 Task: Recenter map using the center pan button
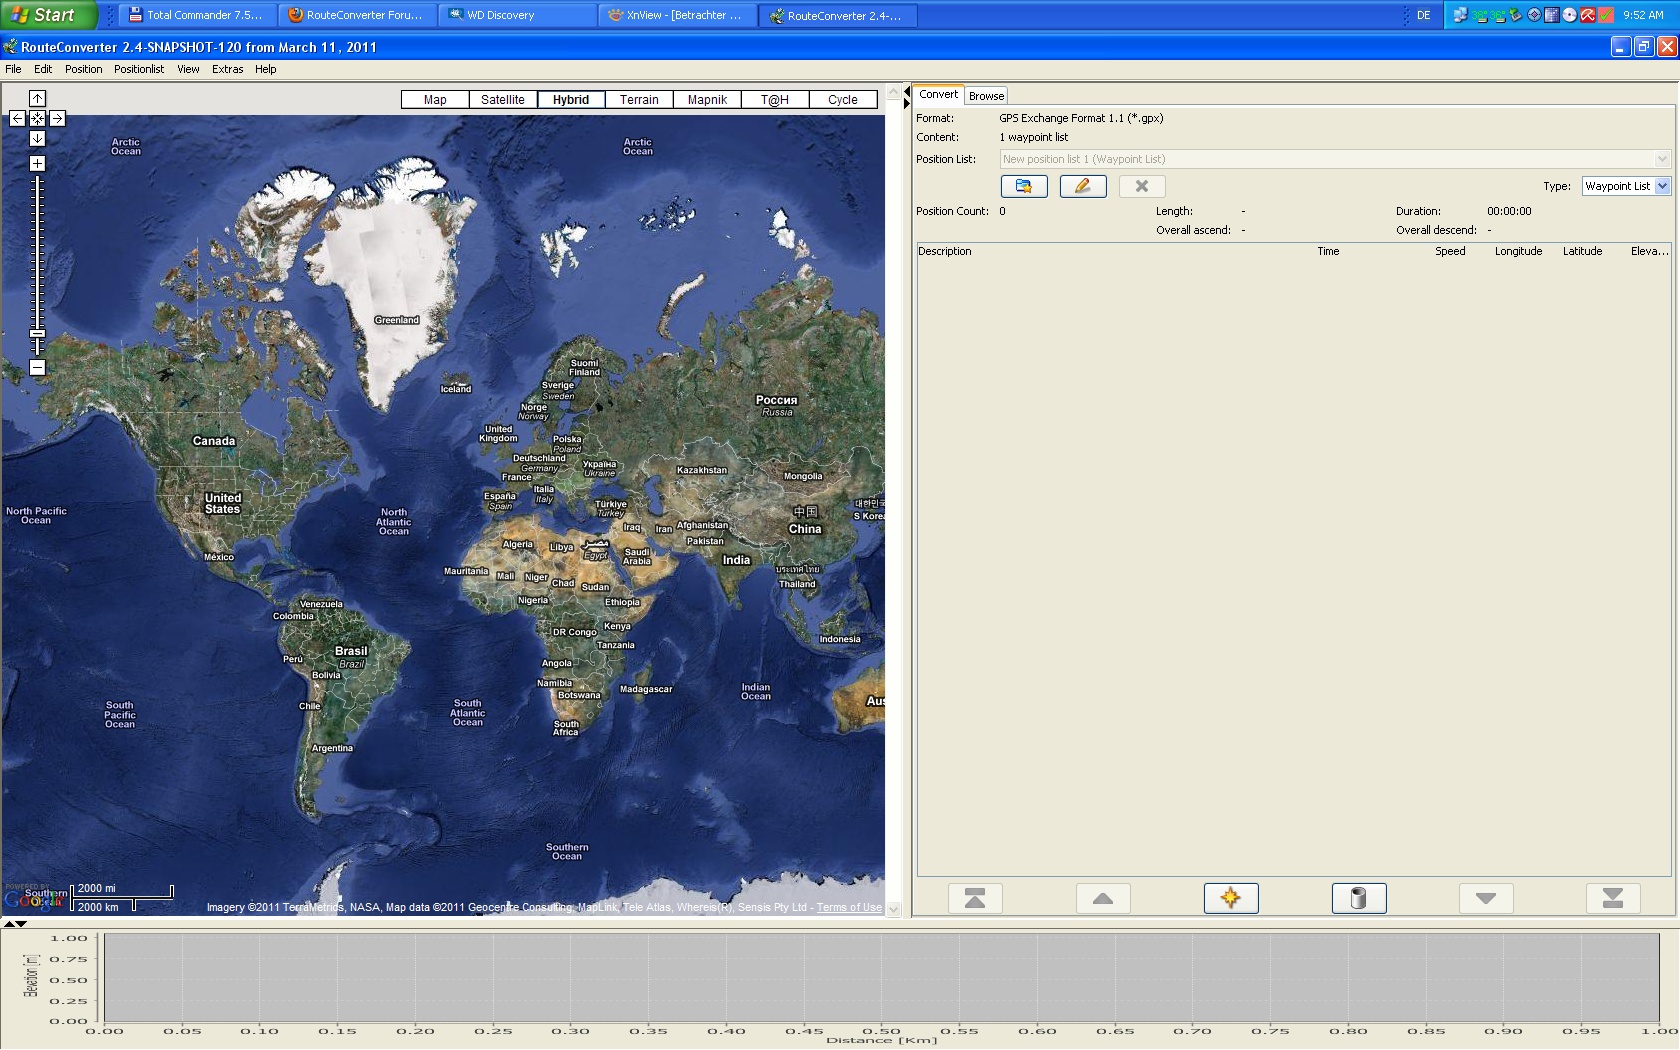click(37, 118)
